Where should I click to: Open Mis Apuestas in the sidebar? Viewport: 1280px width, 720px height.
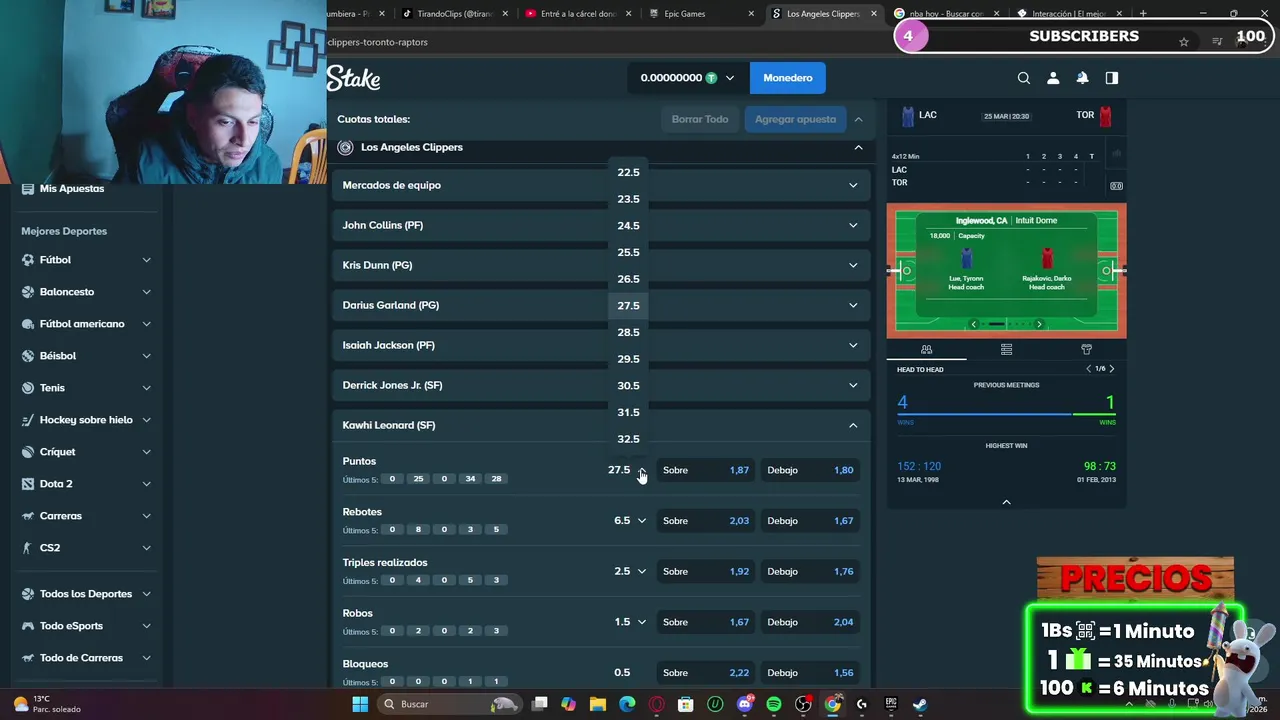click(72, 188)
